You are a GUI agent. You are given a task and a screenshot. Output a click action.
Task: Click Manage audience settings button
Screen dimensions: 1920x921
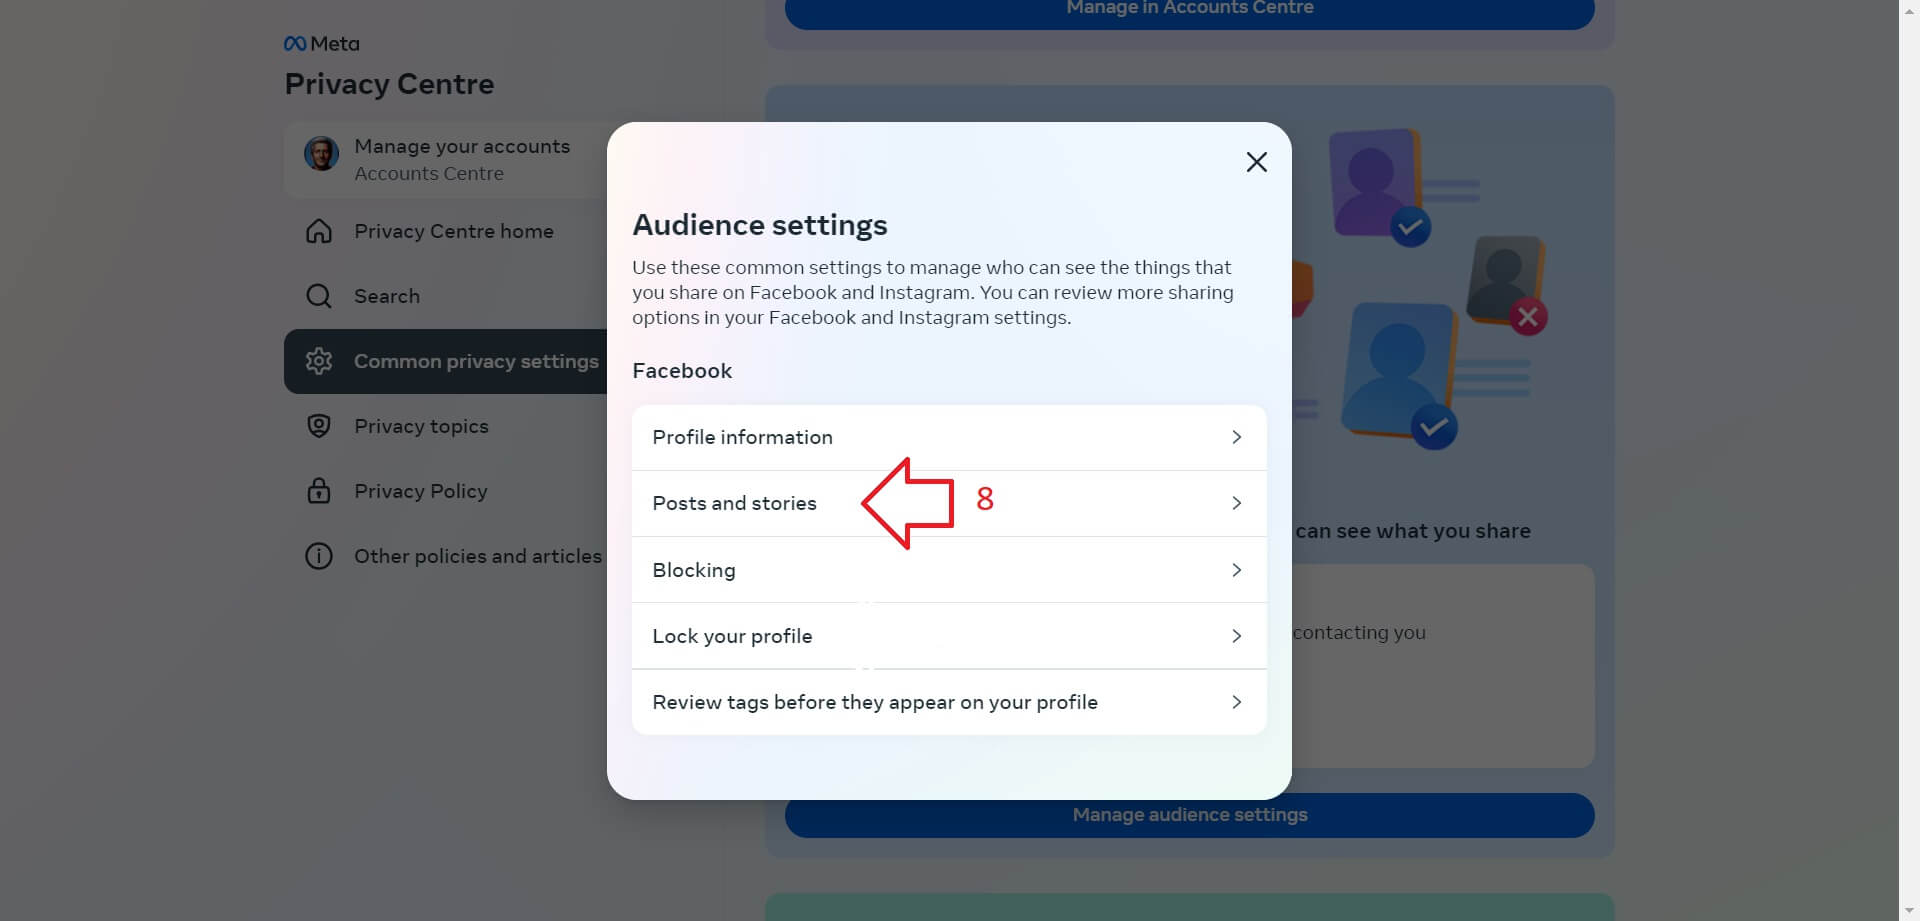(1189, 815)
